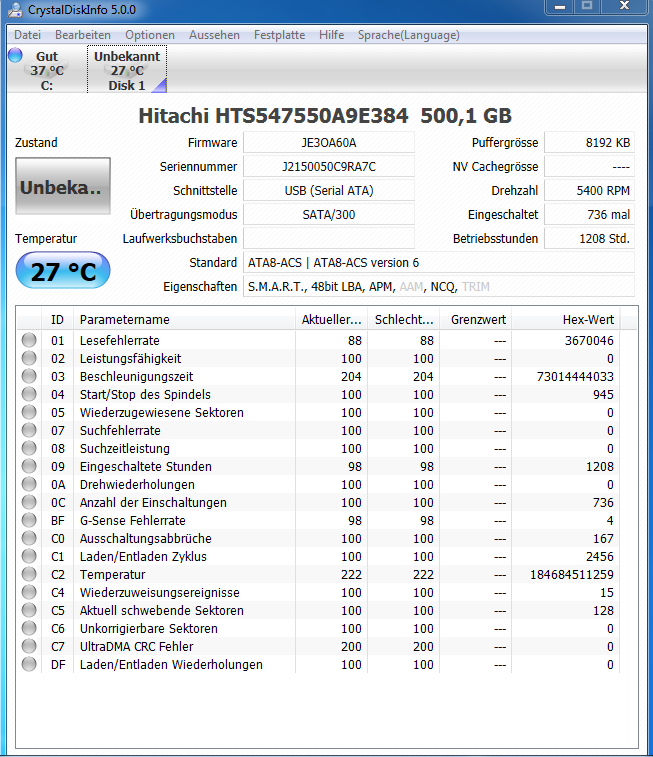
Task: Click status circle for Suchfehlerrate row
Action: pyautogui.click(x=29, y=430)
